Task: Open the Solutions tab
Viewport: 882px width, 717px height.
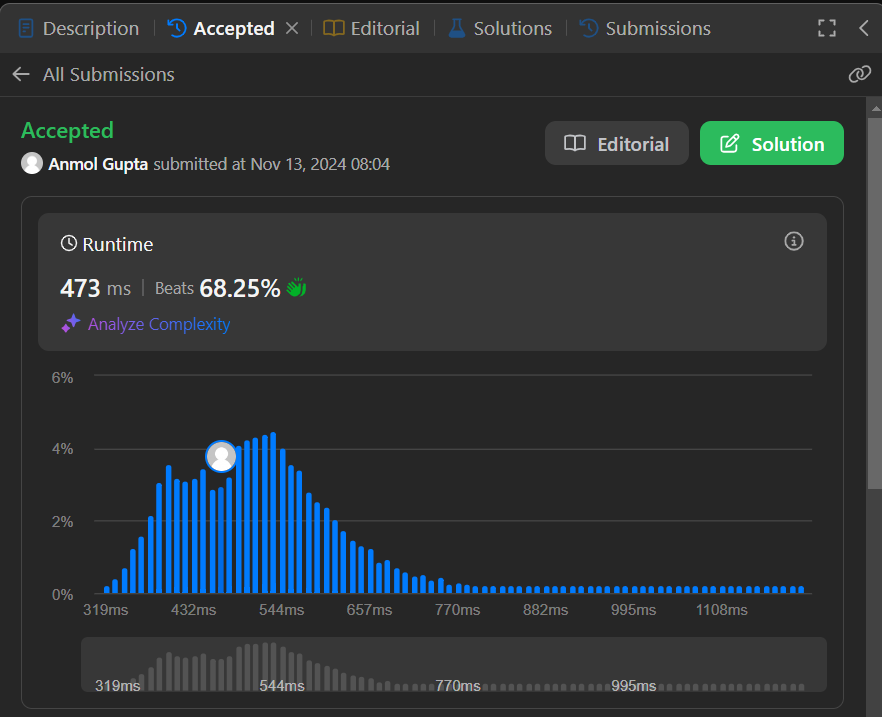Action: coord(500,28)
